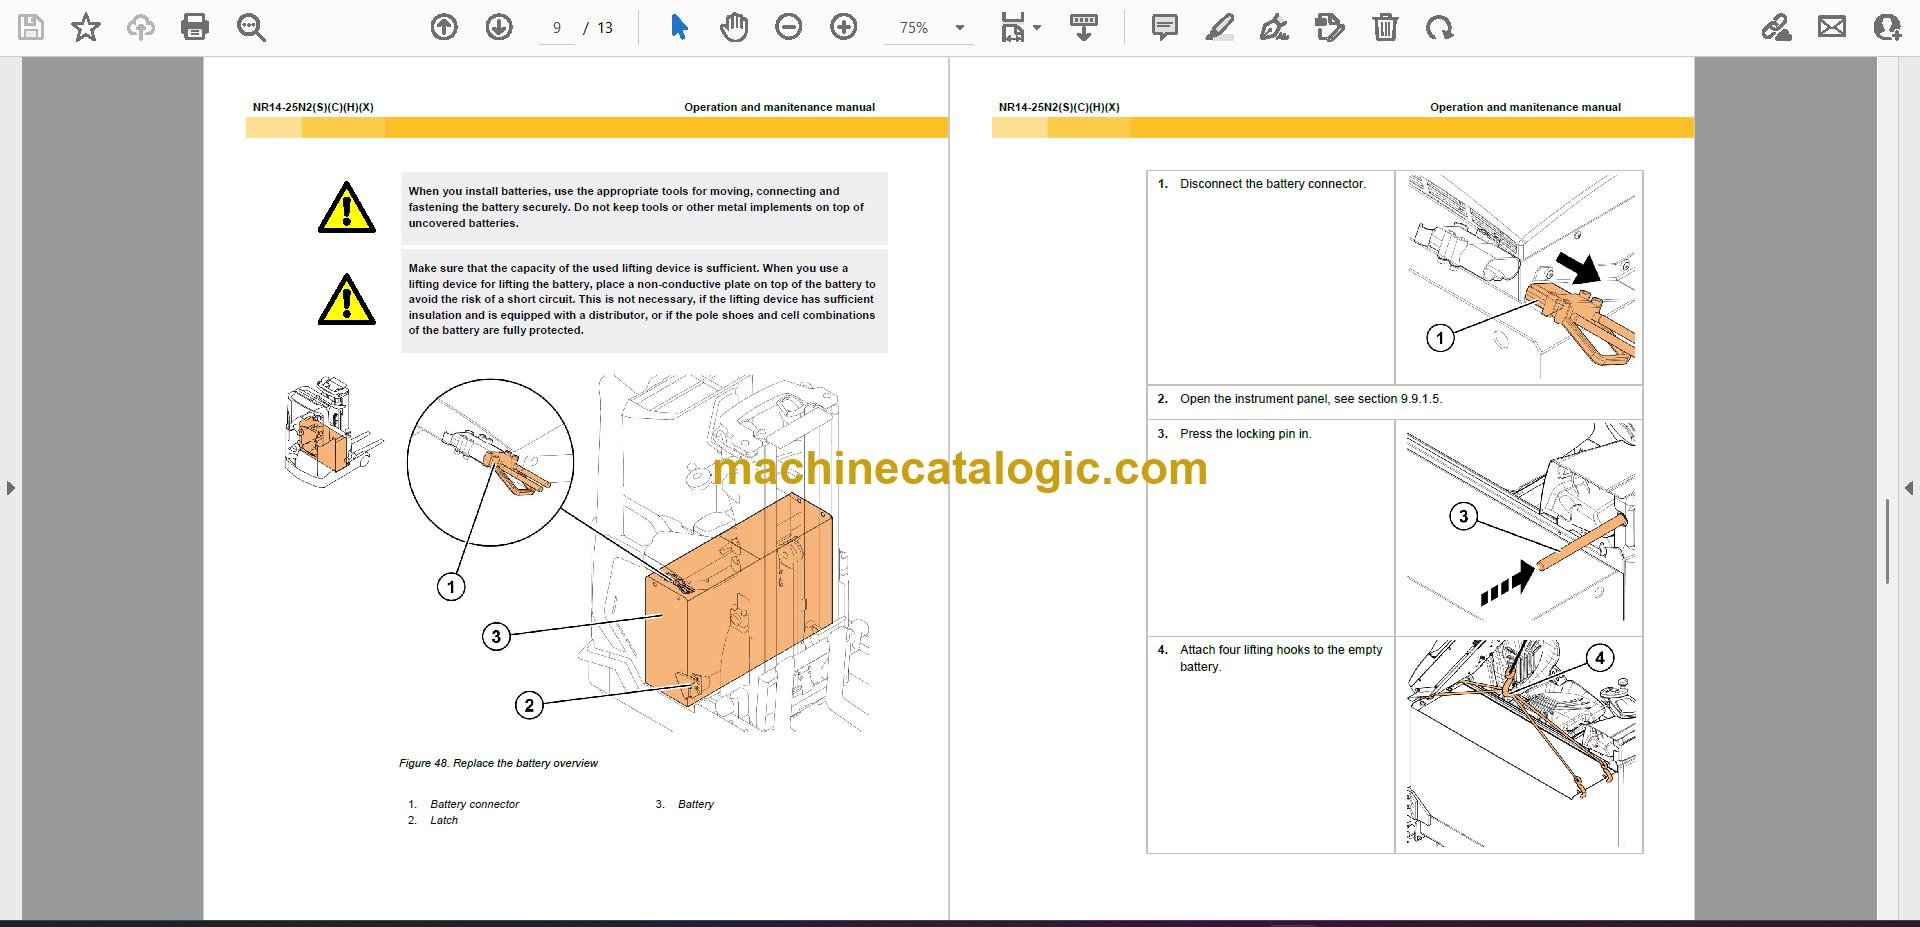Open the Print dialog via printer icon
This screenshot has width=1920, height=927.
(x=195, y=27)
